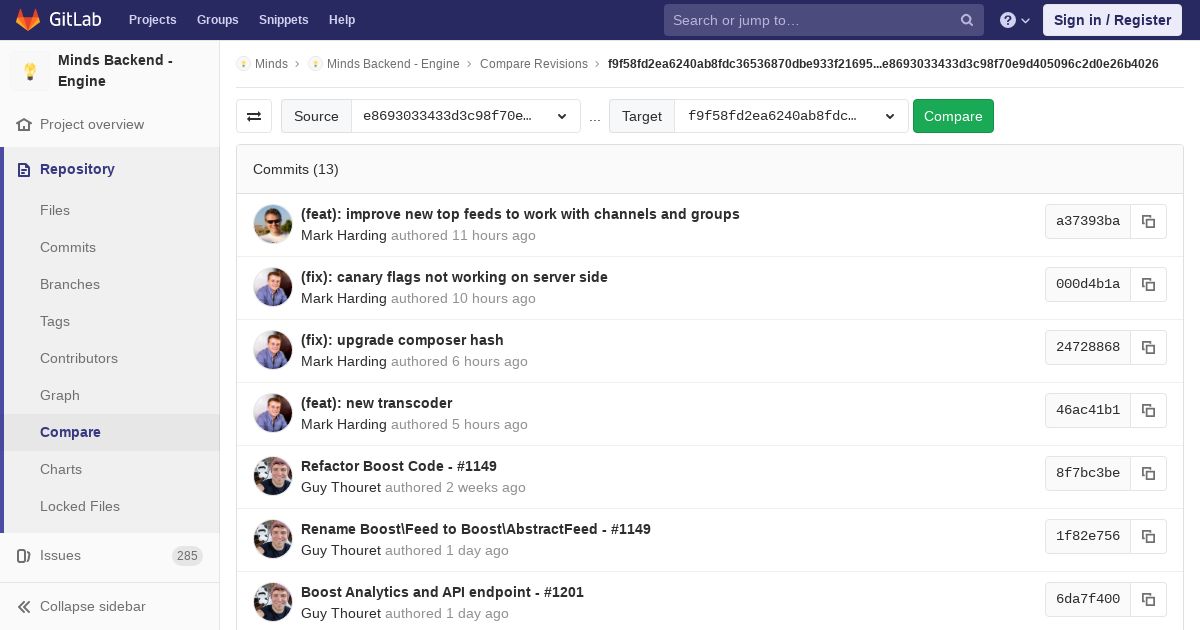
Task: Expand the Help question-mark dropdown
Action: tap(1015, 20)
